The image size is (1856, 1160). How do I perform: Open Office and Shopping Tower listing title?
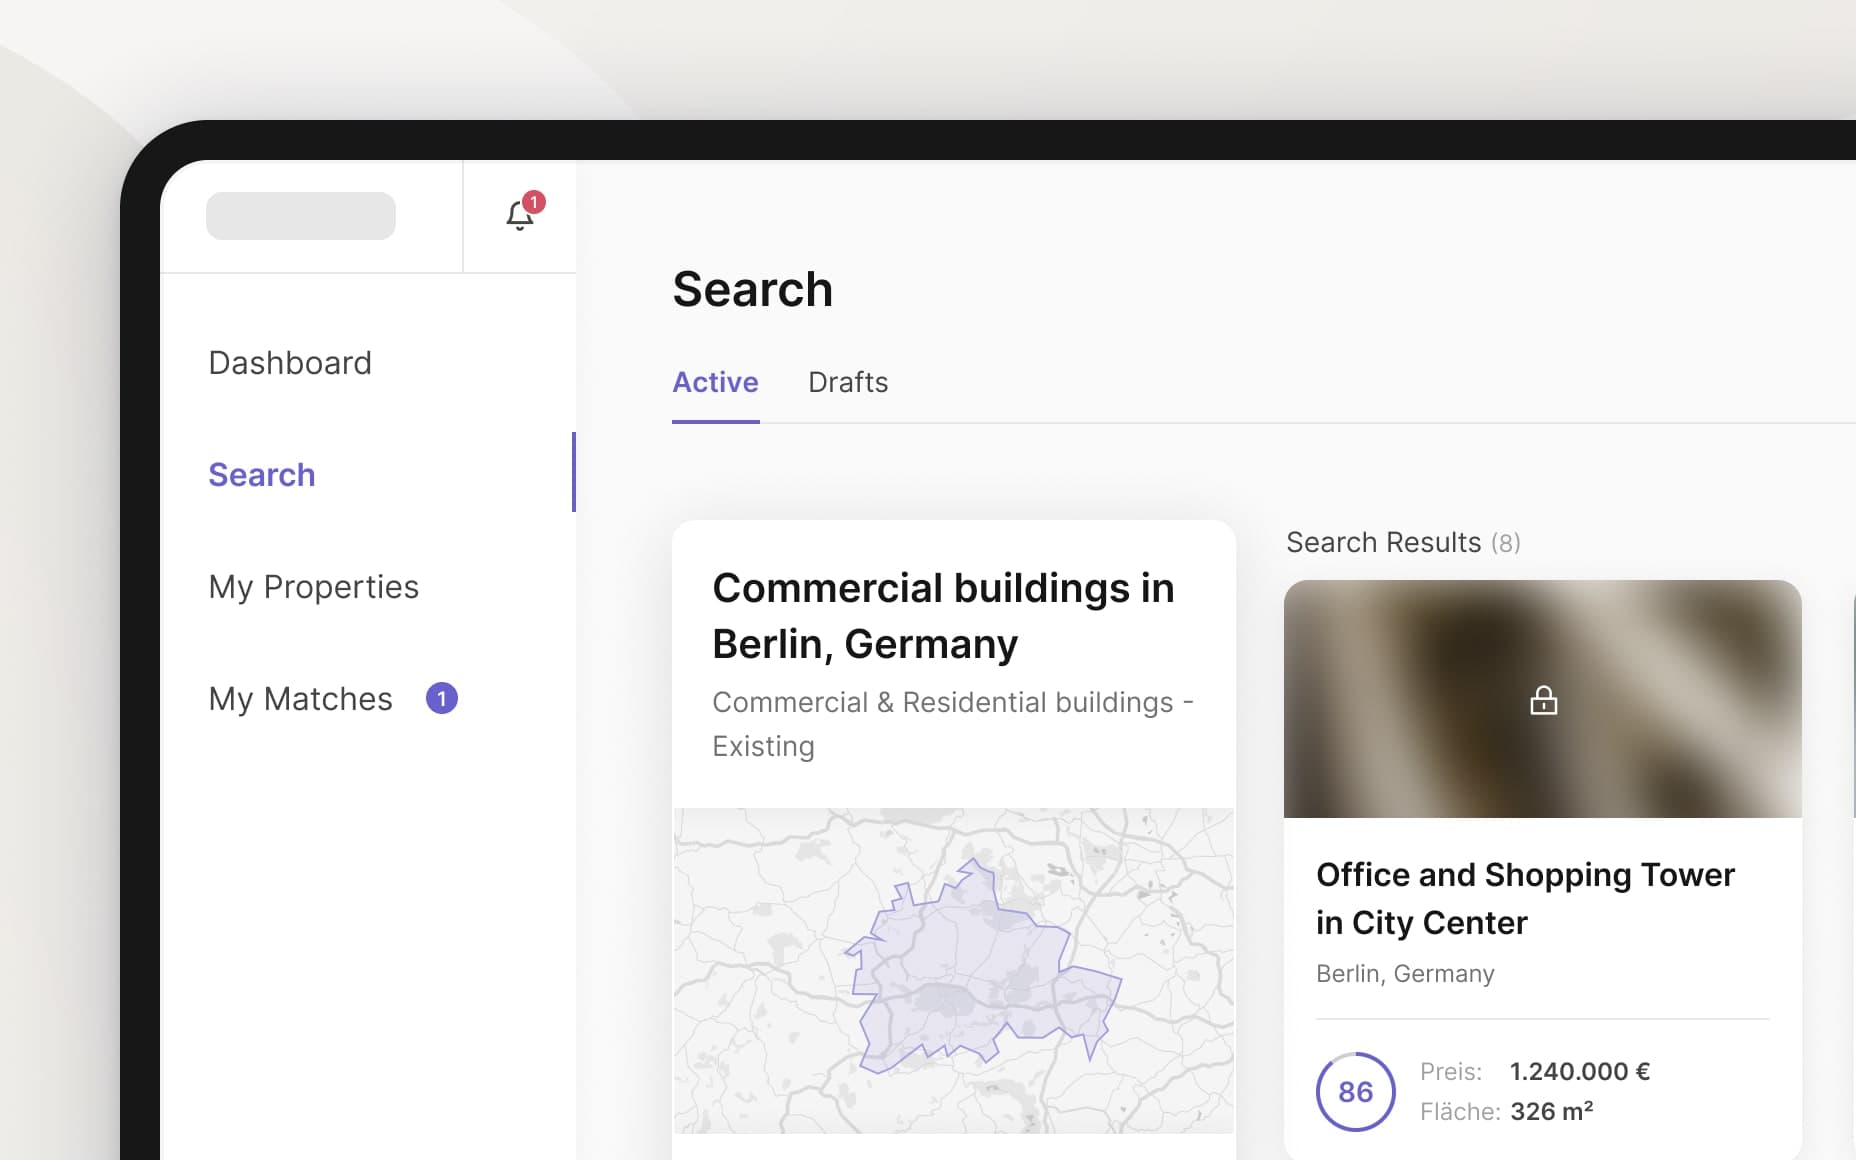[x=1525, y=898]
